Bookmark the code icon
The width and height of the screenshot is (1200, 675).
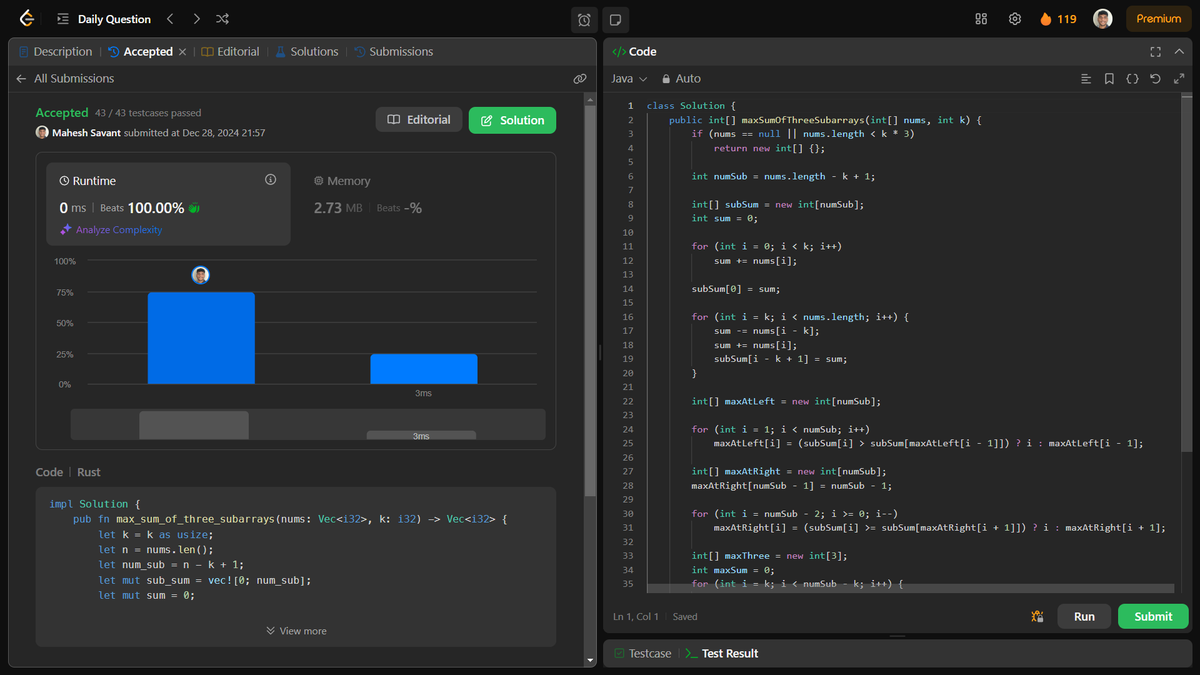pos(1109,78)
